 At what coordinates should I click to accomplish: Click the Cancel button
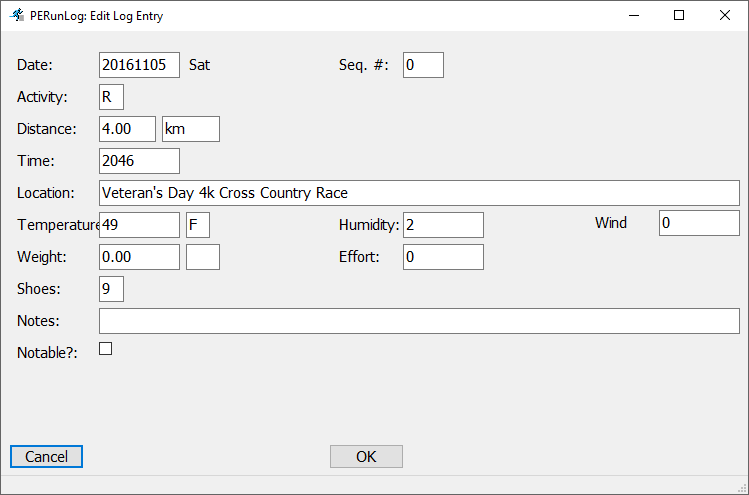coord(46,457)
